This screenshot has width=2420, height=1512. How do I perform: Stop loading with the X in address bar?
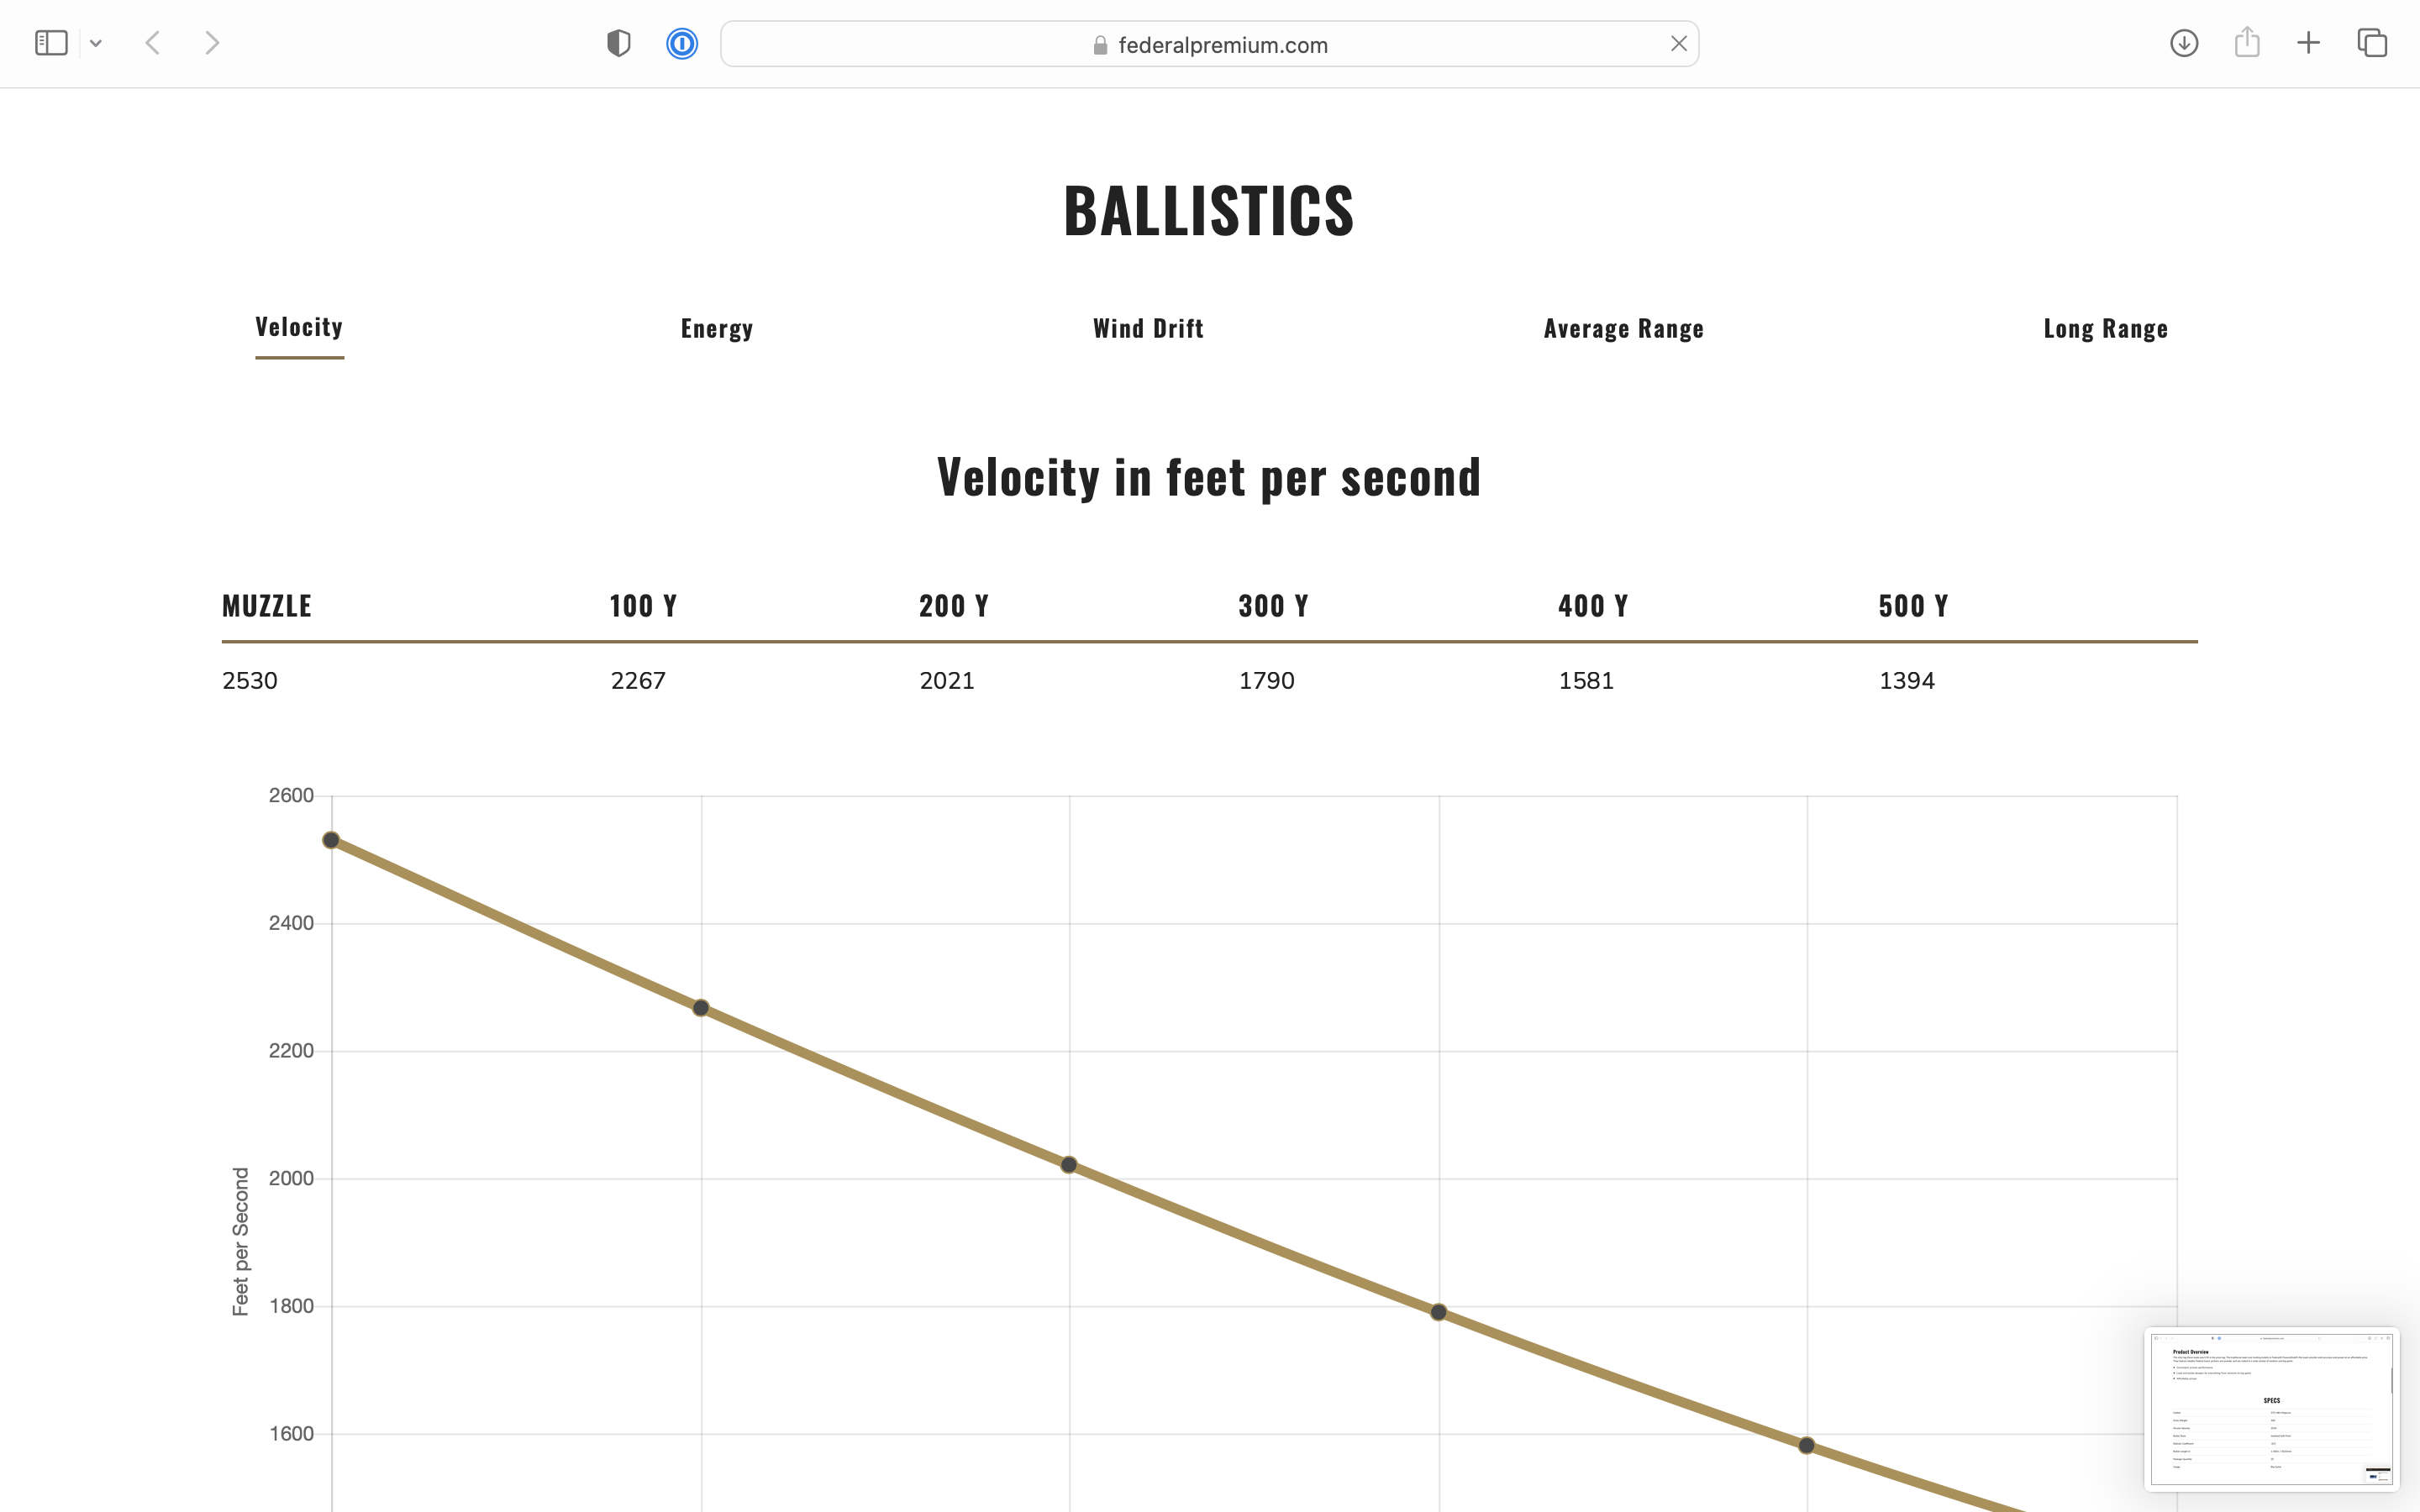tap(1679, 43)
